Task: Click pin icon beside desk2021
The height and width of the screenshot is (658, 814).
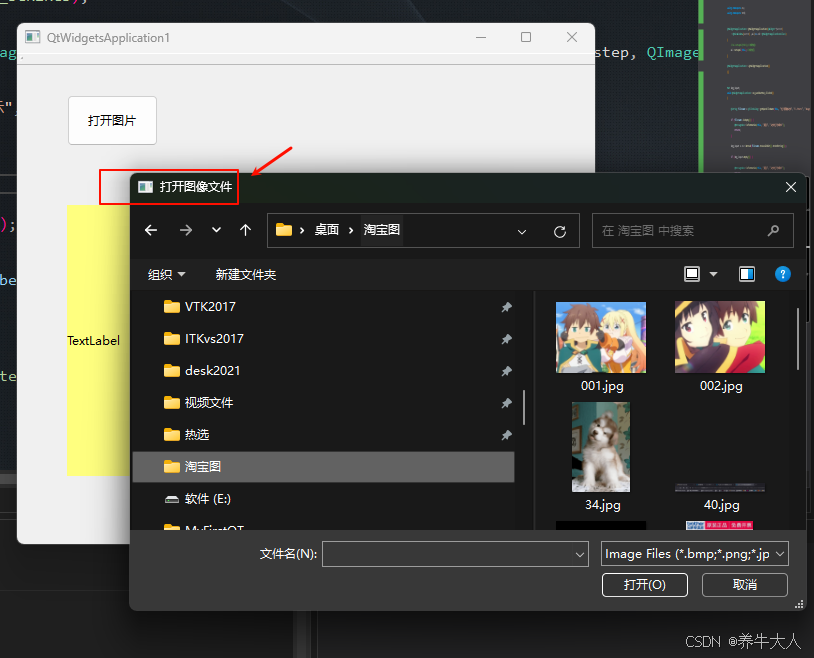Action: pyautogui.click(x=507, y=371)
